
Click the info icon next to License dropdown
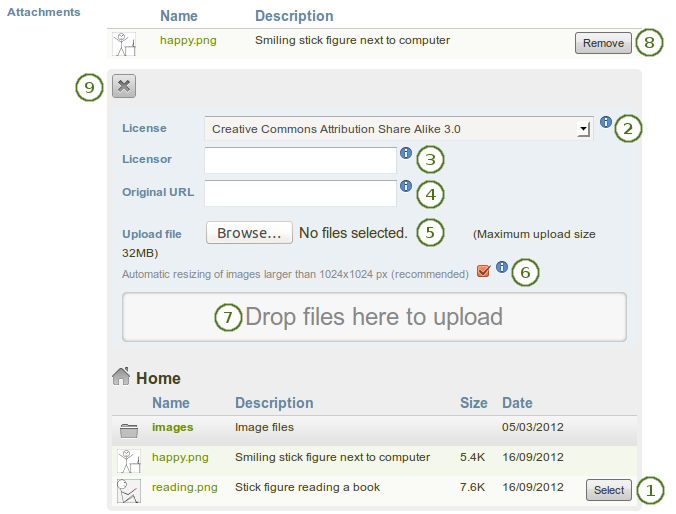605,122
